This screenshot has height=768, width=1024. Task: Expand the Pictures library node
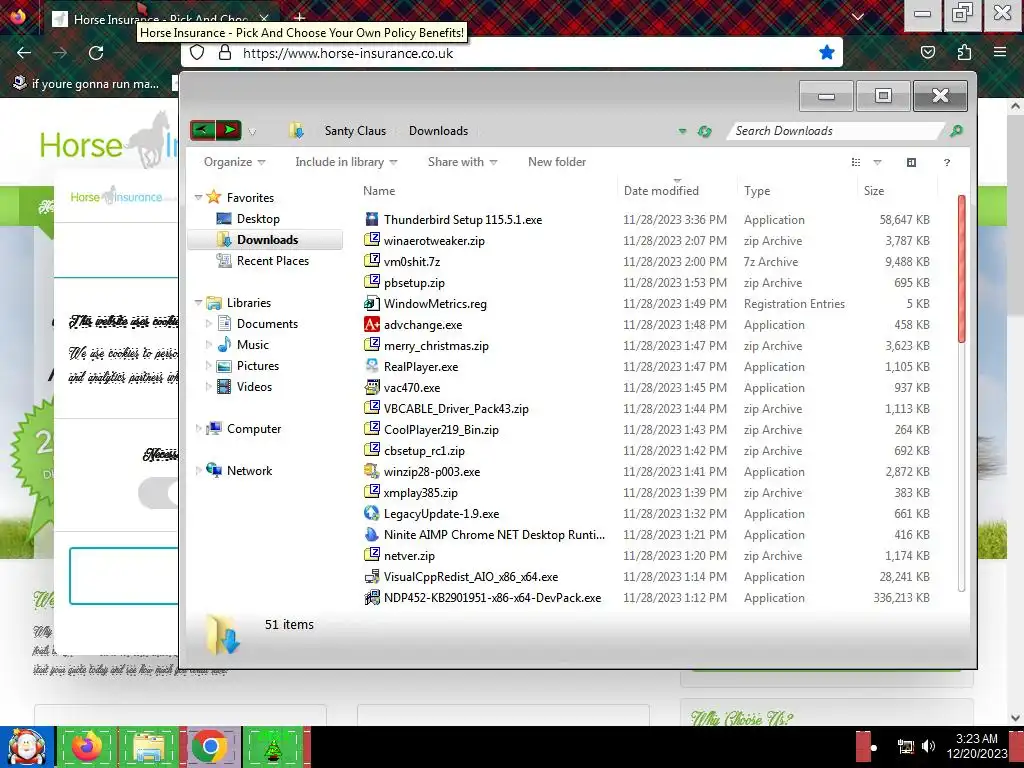click(x=208, y=366)
